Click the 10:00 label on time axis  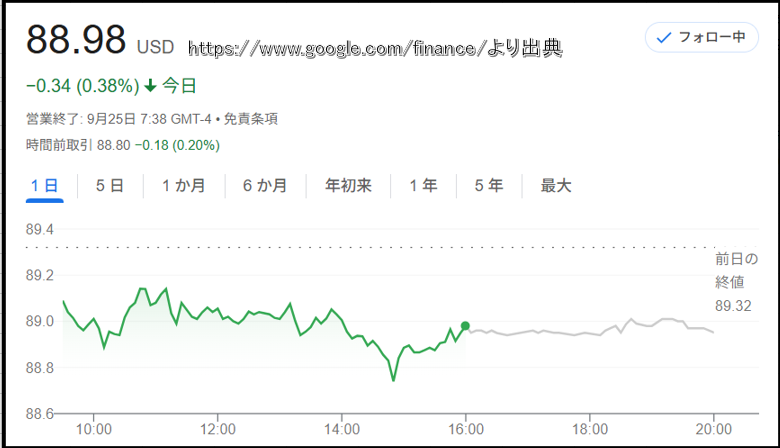pyautogui.click(x=93, y=431)
